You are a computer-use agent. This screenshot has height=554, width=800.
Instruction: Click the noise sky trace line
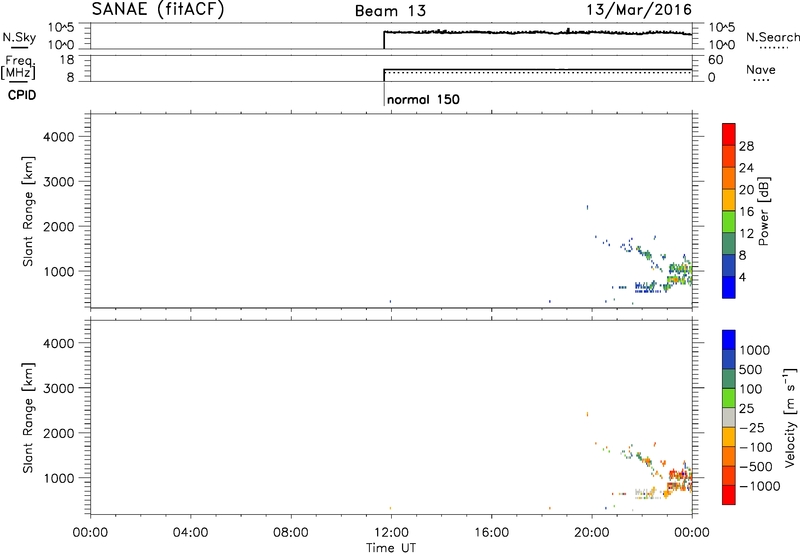[x=538, y=33]
